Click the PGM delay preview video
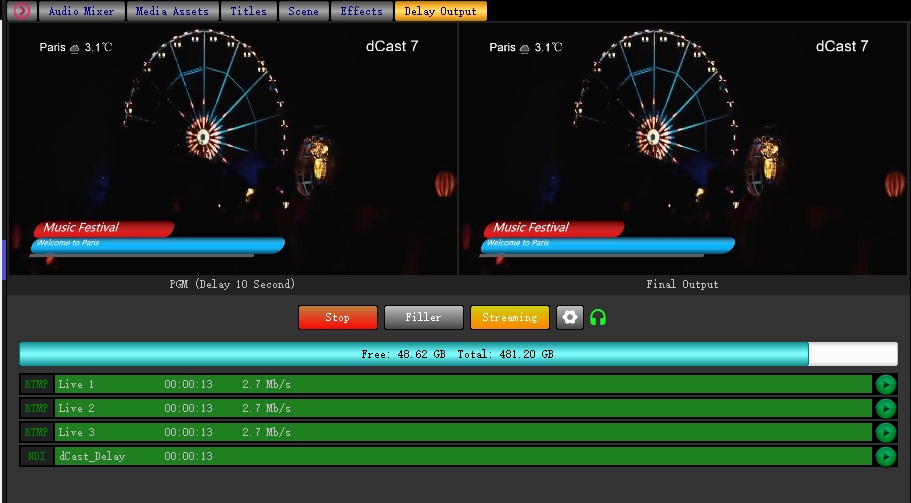Screen dimensions: 911x503 tap(232, 148)
